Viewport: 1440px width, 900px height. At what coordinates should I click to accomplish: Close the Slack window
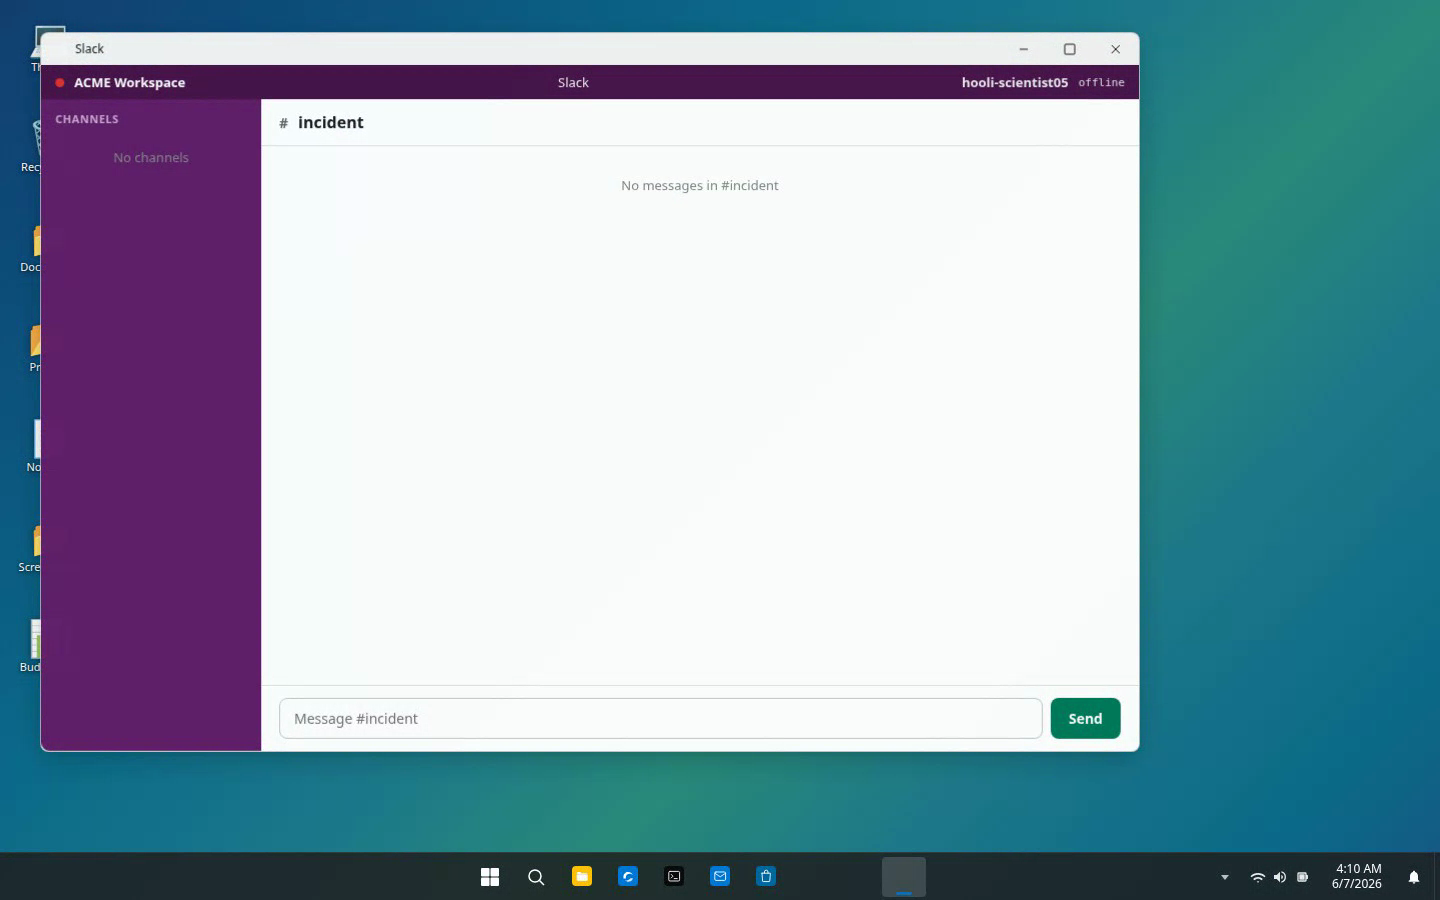(1115, 49)
